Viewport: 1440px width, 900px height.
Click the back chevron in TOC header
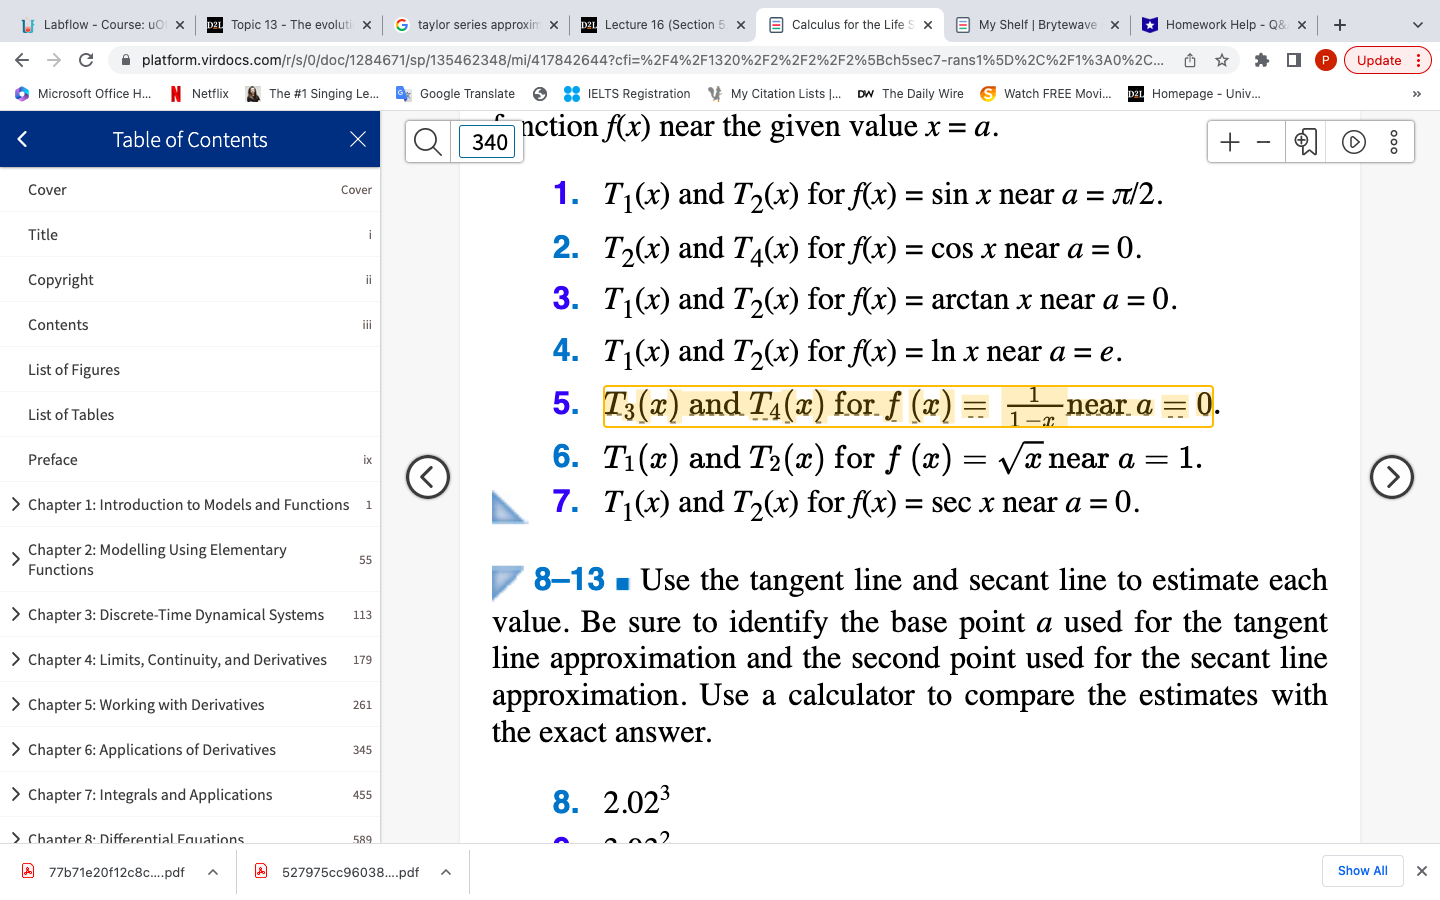22,139
